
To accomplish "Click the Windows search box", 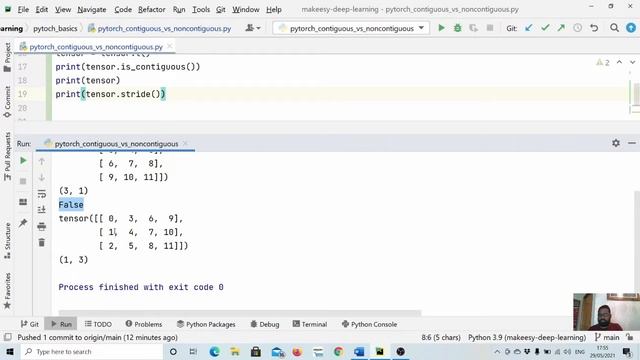I will click(92, 351).
